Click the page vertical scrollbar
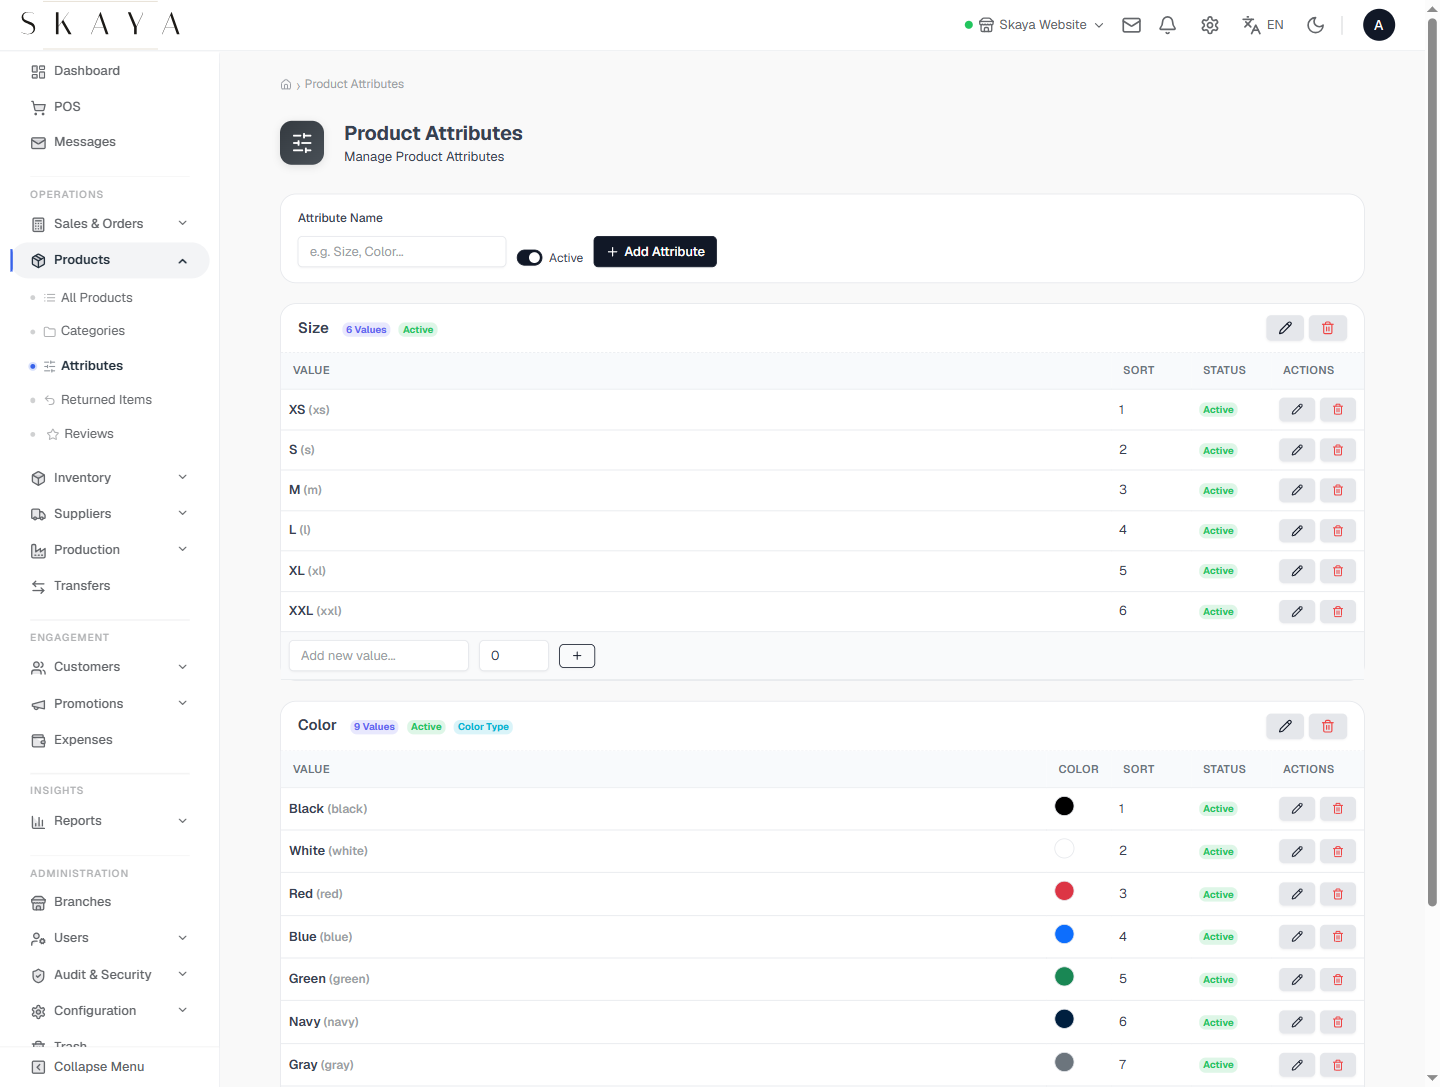The image size is (1440, 1087). tap(1432, 460)
